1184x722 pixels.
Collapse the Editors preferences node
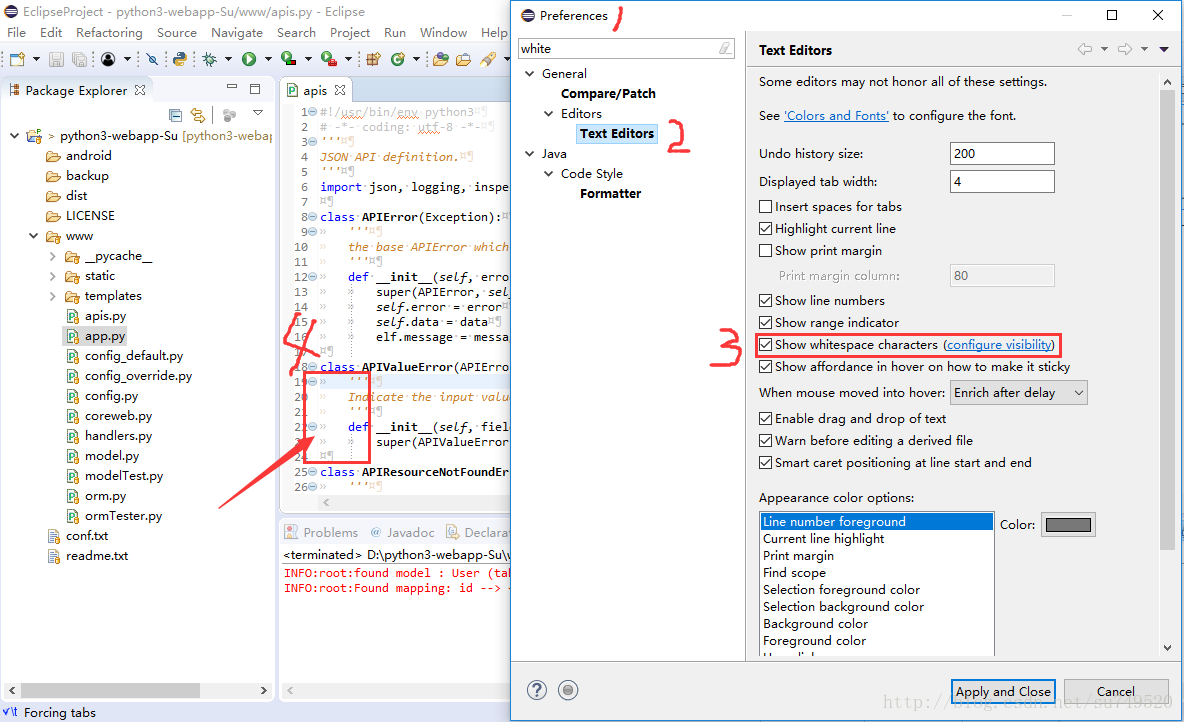click(548, 113)
